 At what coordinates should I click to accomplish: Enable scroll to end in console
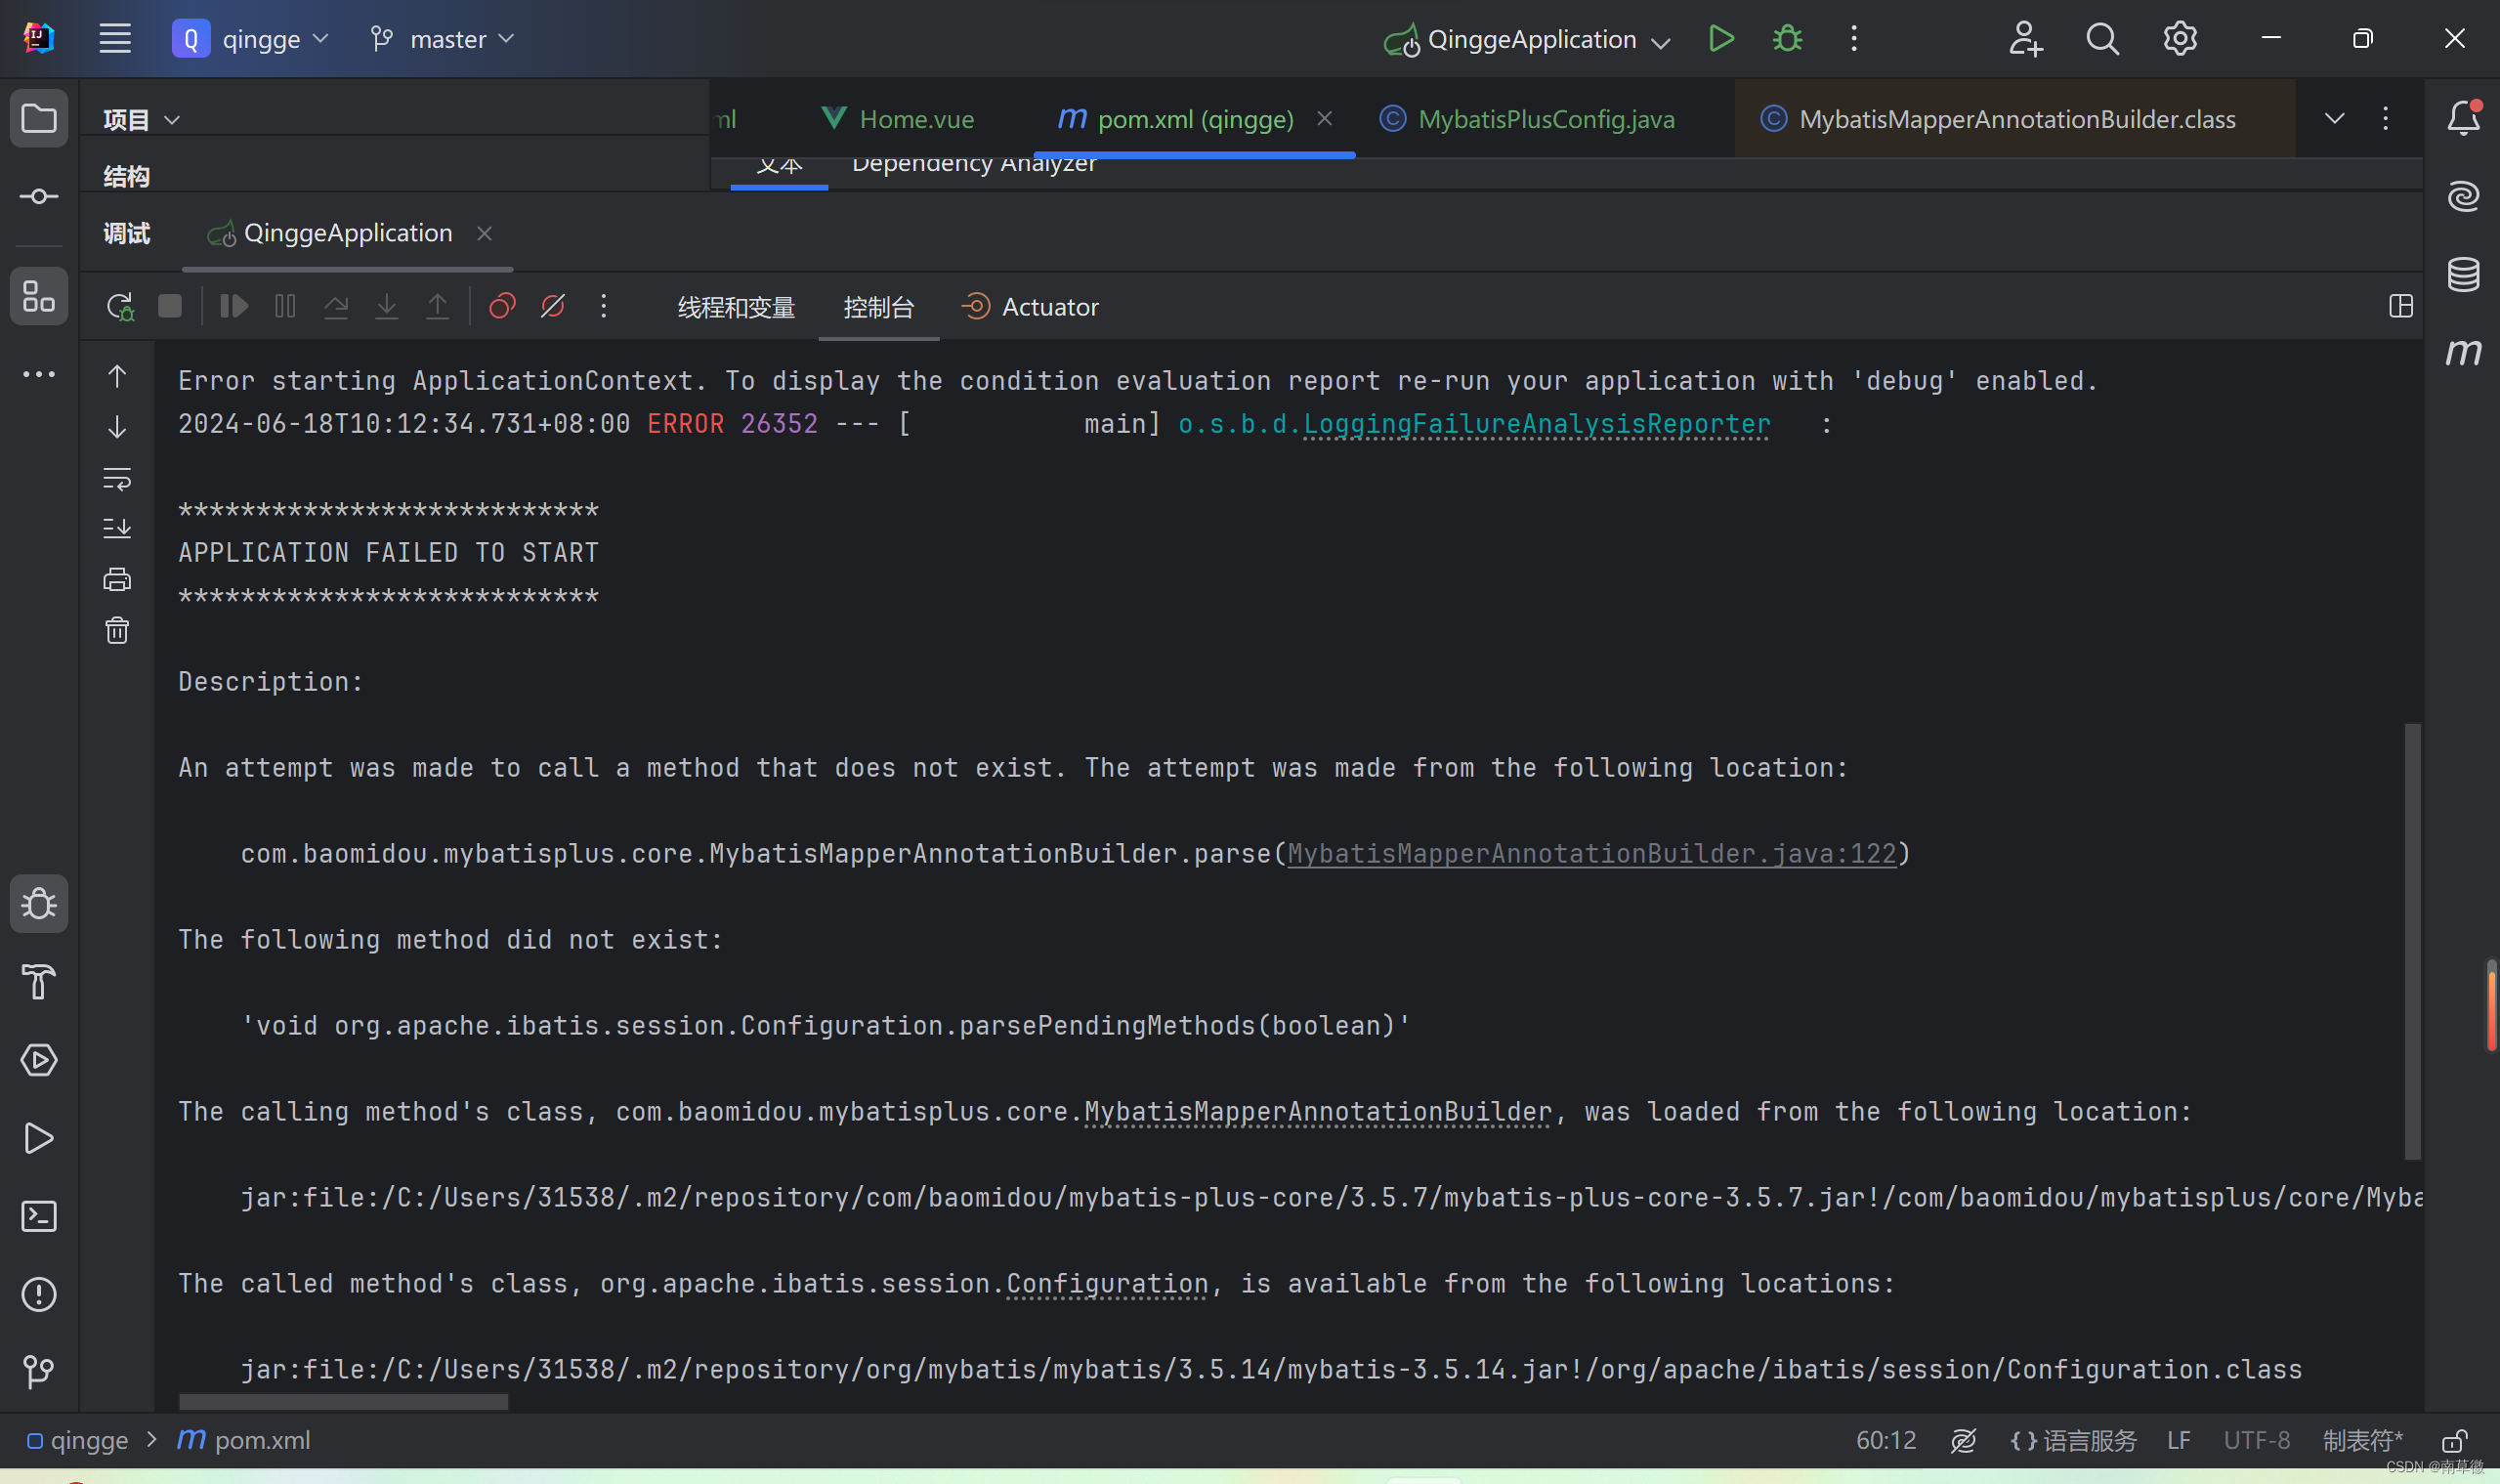coord(117,528)
